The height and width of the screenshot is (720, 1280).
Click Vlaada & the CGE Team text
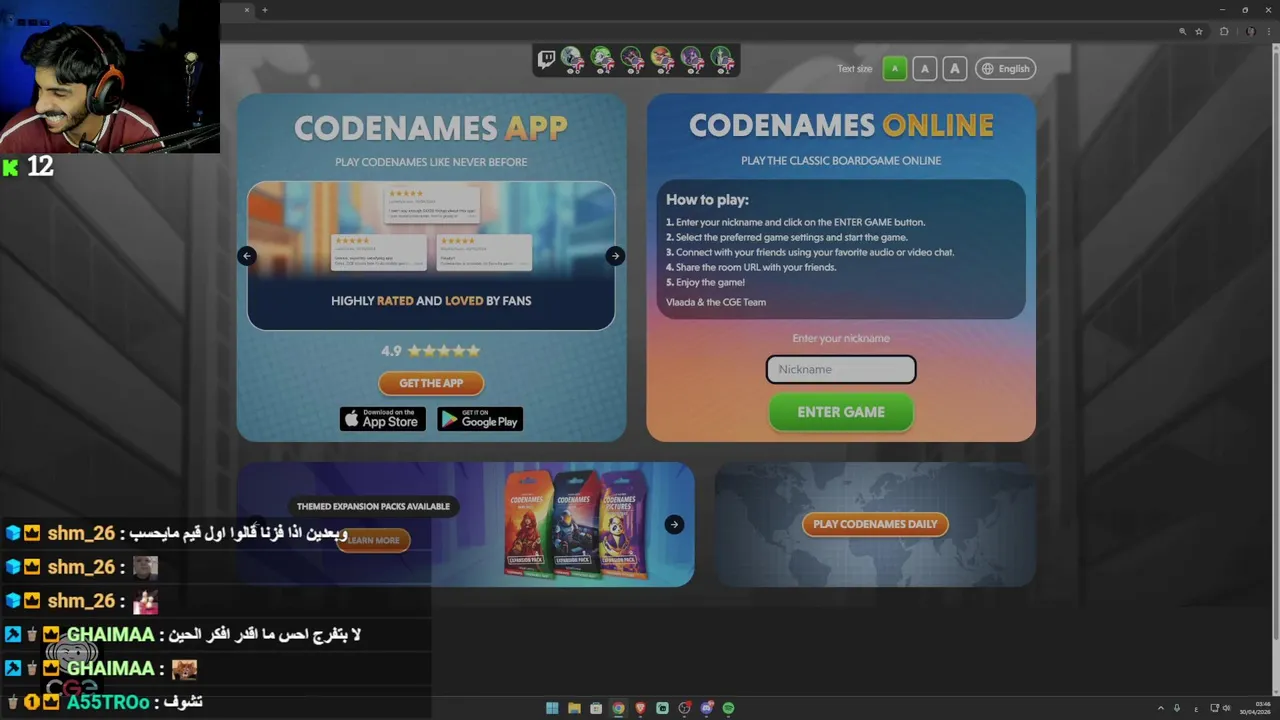(x=716, y=302)
